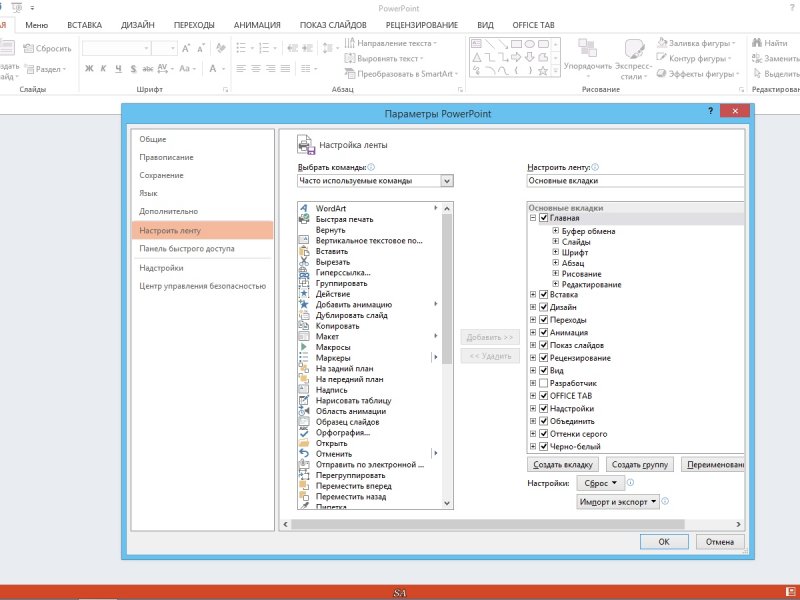Open the Импорт и экспорт dropdown

(x=617, y=502)
